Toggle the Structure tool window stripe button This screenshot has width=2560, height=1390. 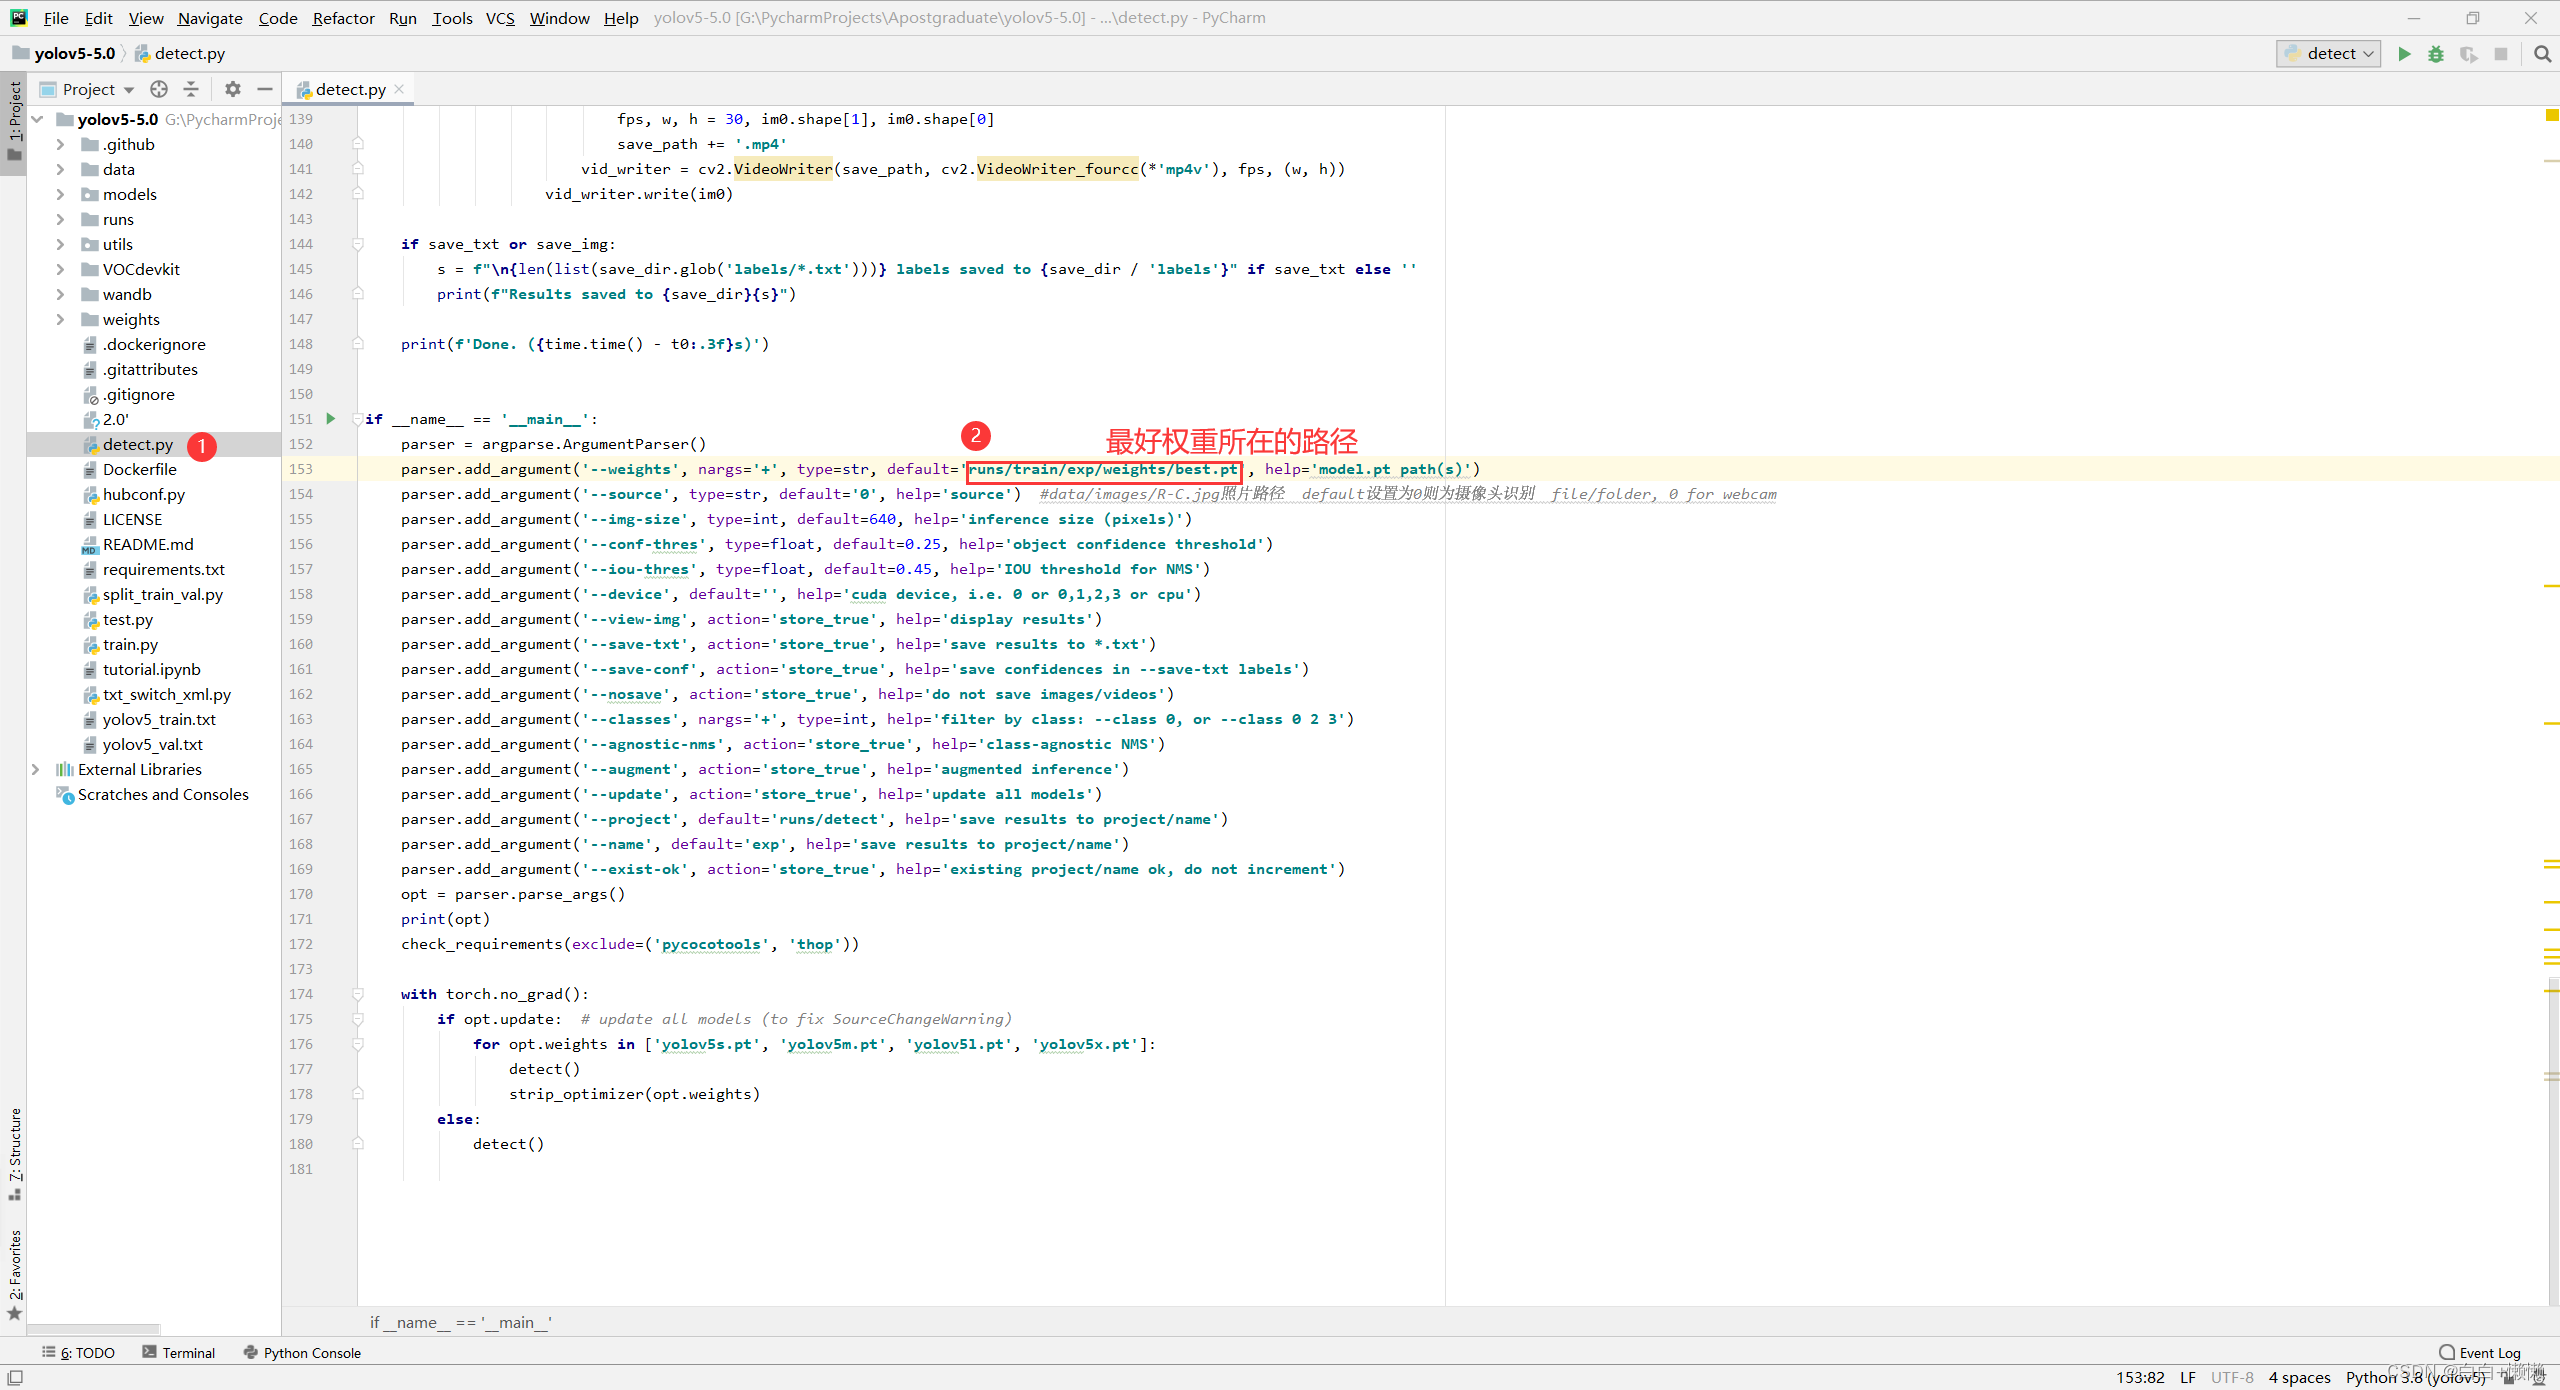point(14,1153)
